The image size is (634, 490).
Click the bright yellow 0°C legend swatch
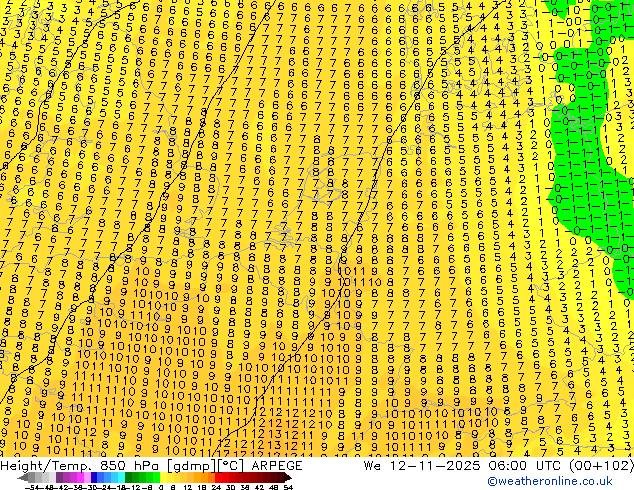pyautogui.click(x=163, y=478)
